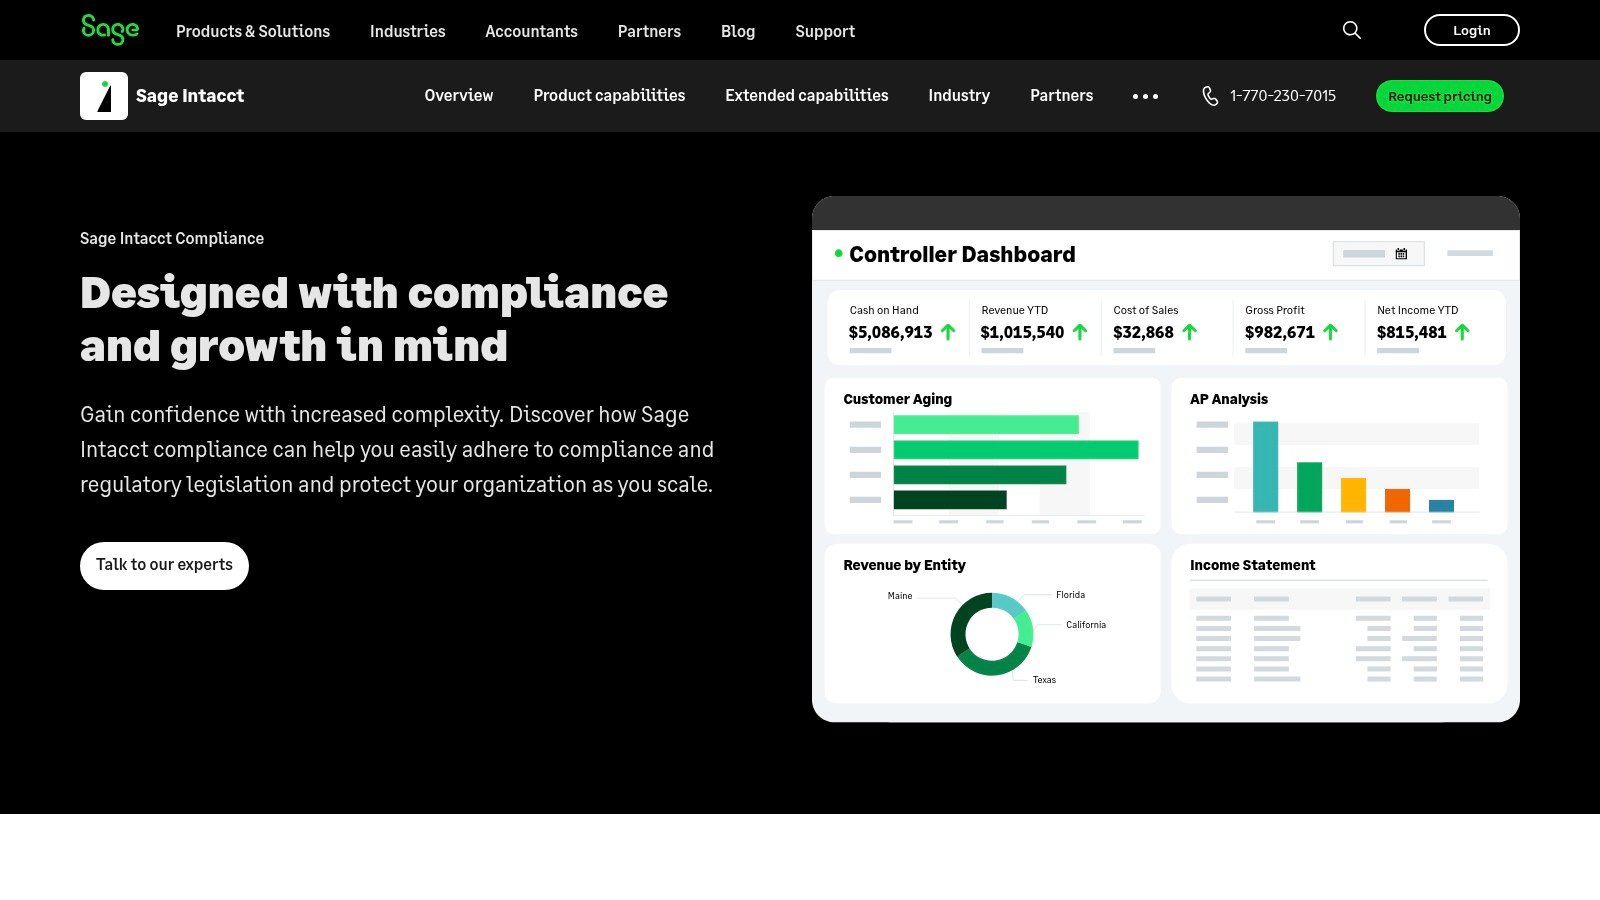
Task: Open Extended capabilities dropdown
Action: (x=807, y=95)
